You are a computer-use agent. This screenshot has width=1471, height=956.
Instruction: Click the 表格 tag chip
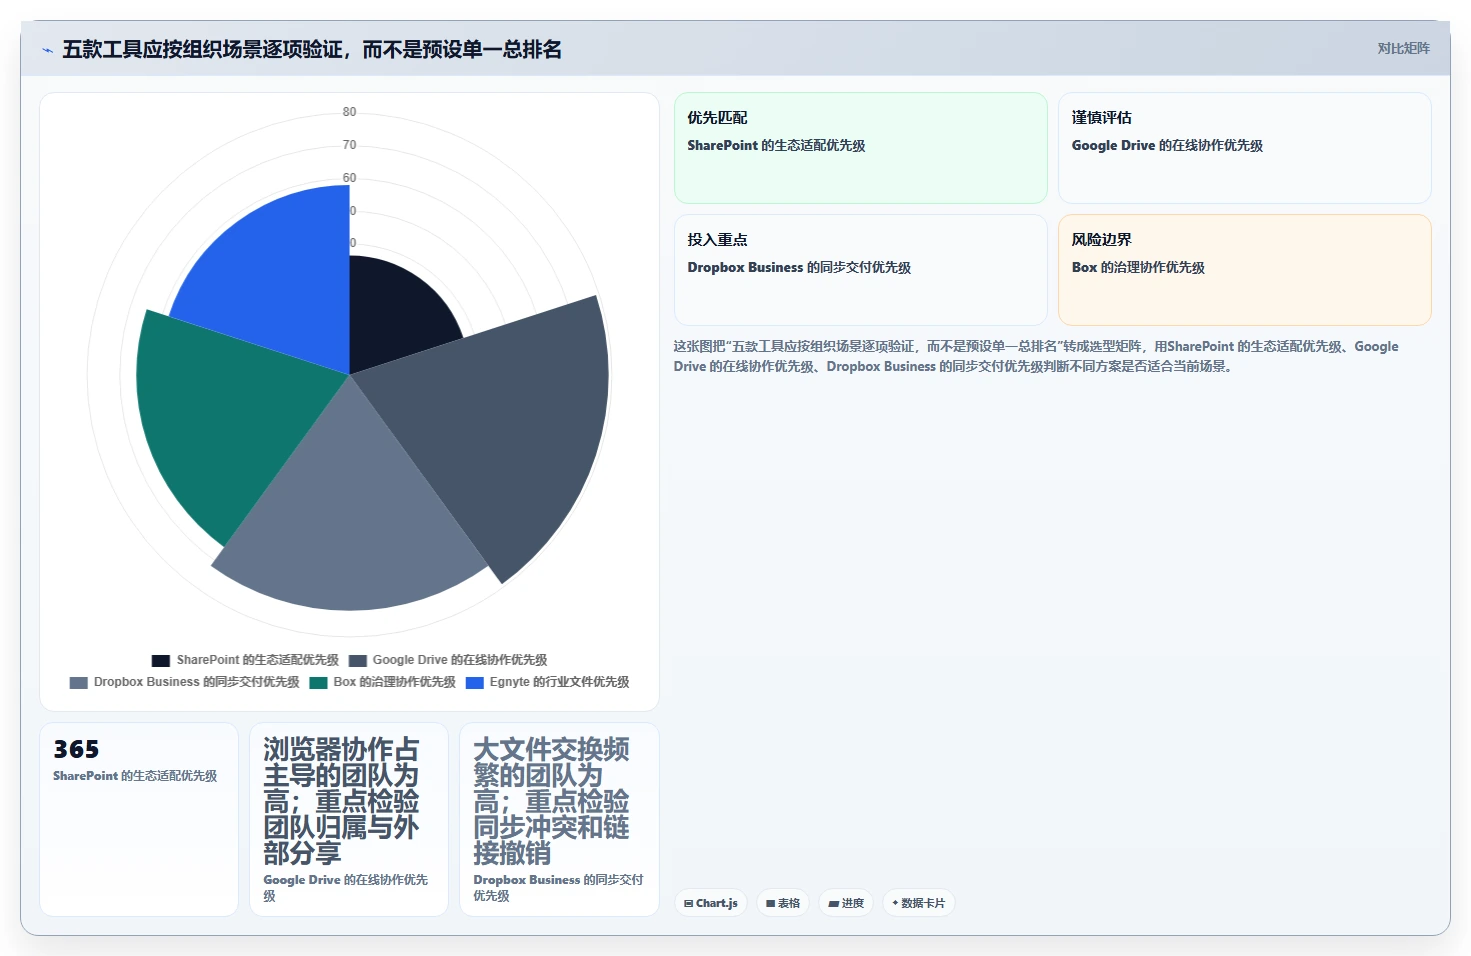[783, 903]
